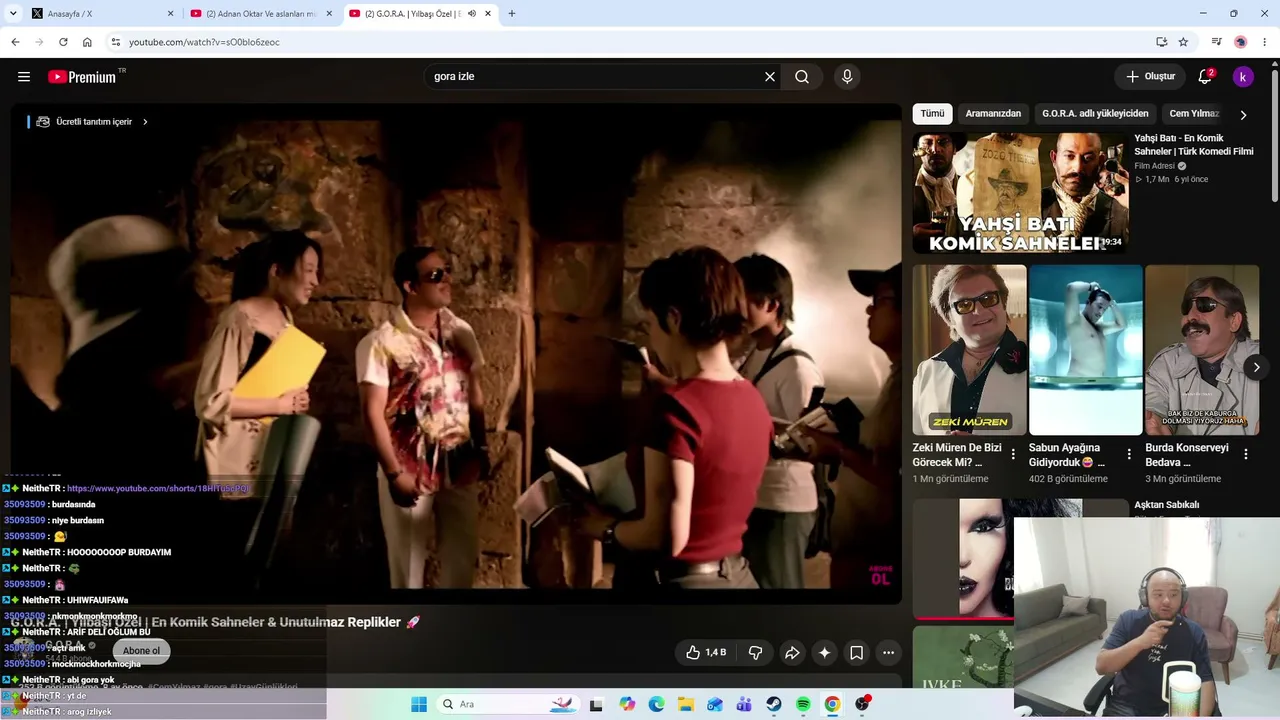The width and height of the screenshot is (1280, 720).
Task: Open Sabun Ayağına Gidiyorduk short thumbnail
Action: click(1085, 350)
